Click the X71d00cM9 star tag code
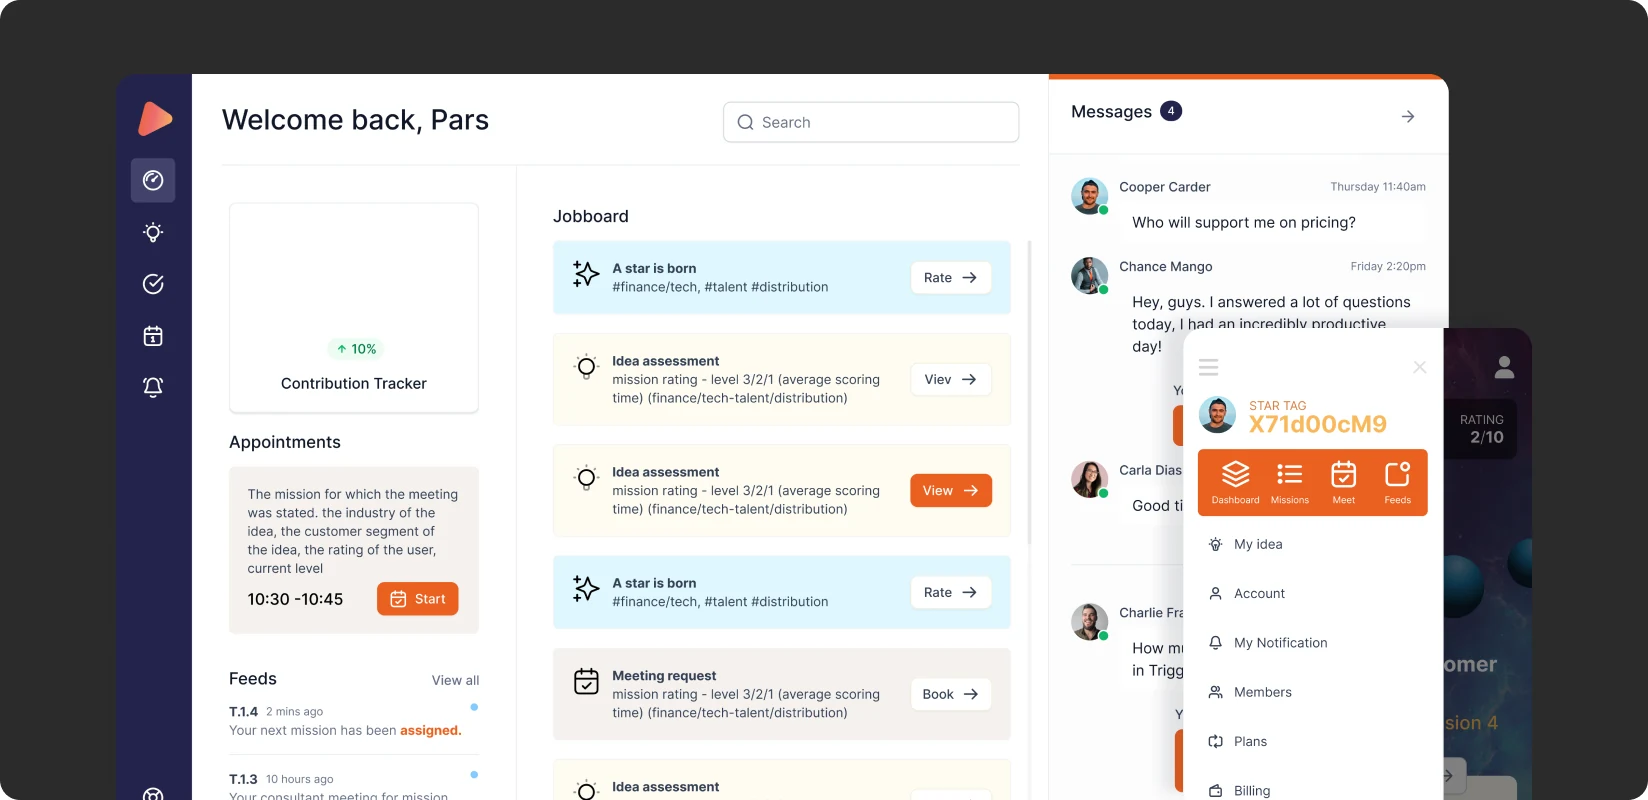Image resolution: width=1648 pixels, height=800 pixels. coord(1318,424)
